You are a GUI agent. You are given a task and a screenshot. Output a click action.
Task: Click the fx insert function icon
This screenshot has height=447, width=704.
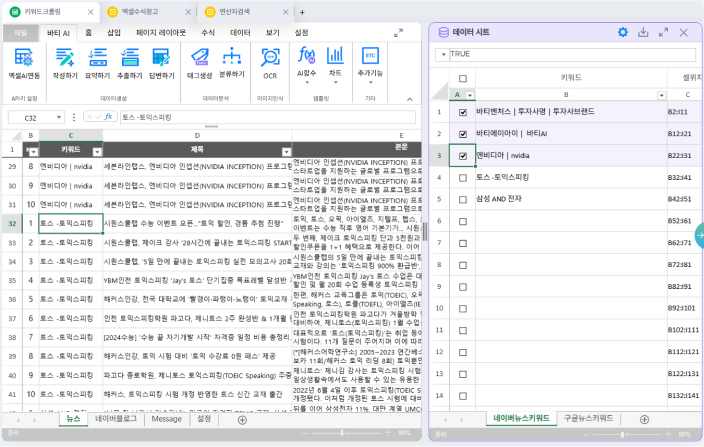[108, 117]
